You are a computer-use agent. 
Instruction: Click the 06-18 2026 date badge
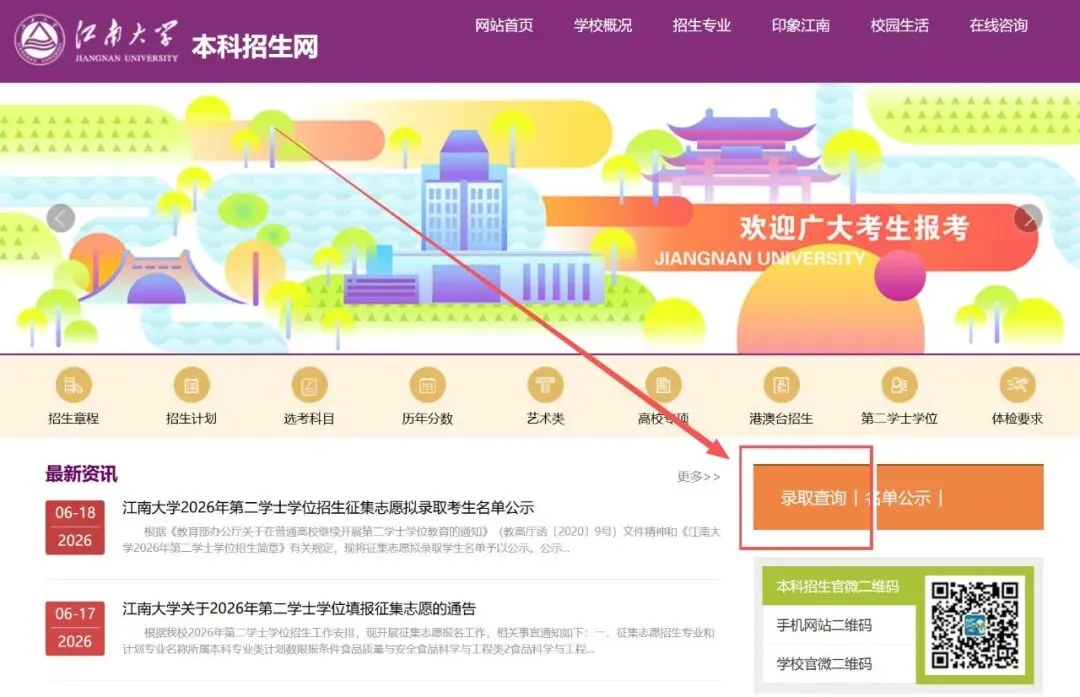(x=75, y=527)
